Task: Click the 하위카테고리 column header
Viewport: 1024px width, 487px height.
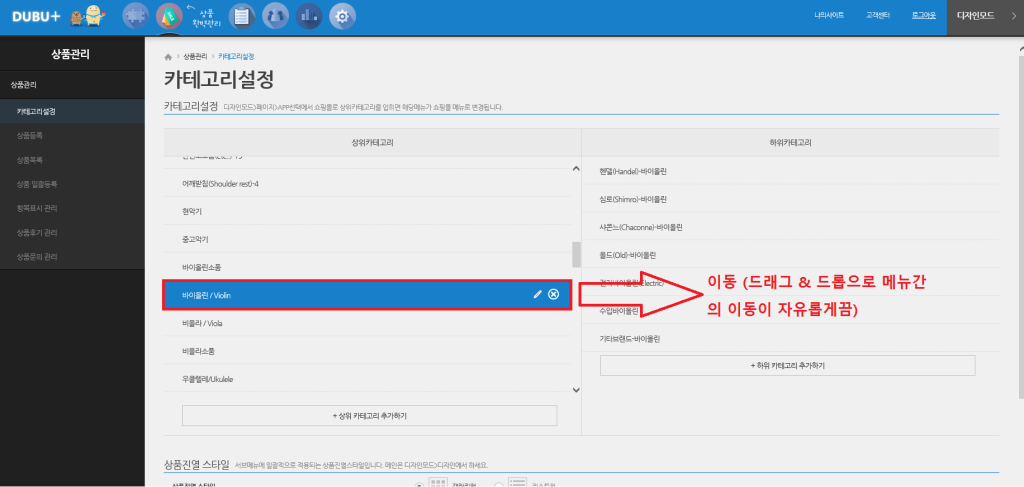Action: tap(790, 142)
